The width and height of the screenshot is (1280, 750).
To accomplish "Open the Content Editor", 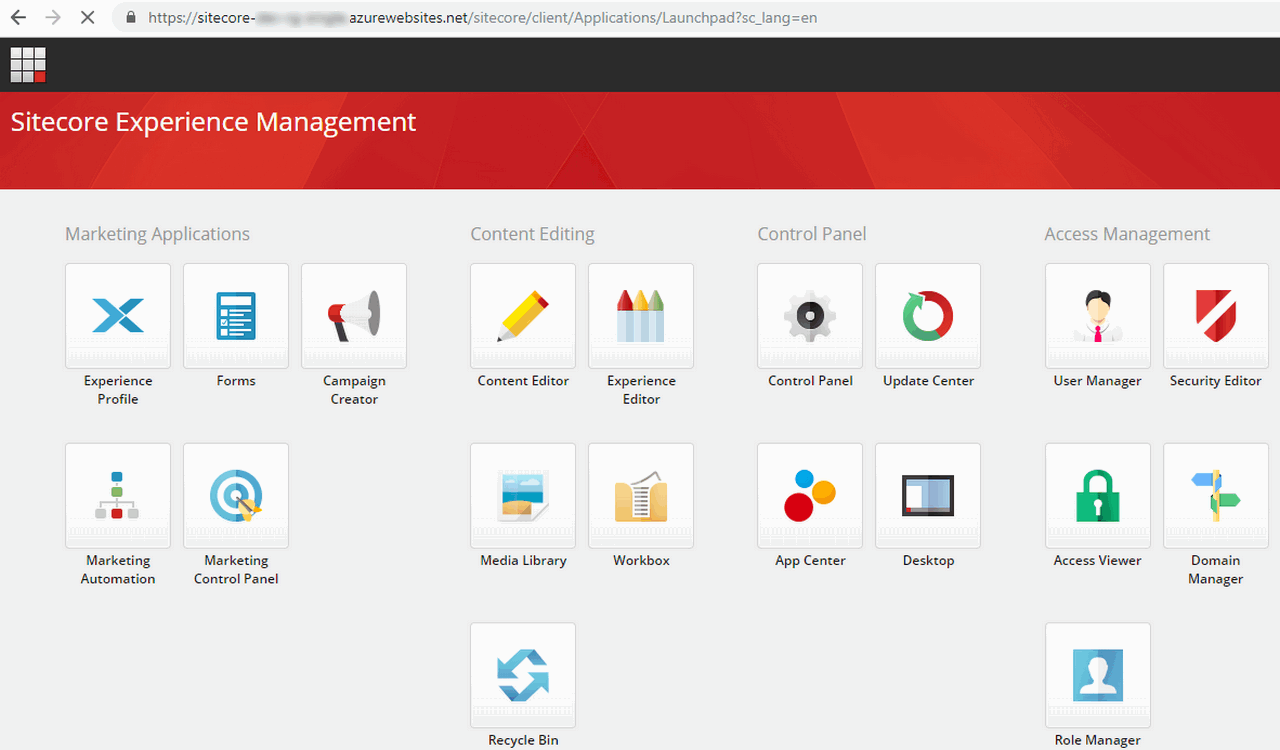I will point(523,316).
